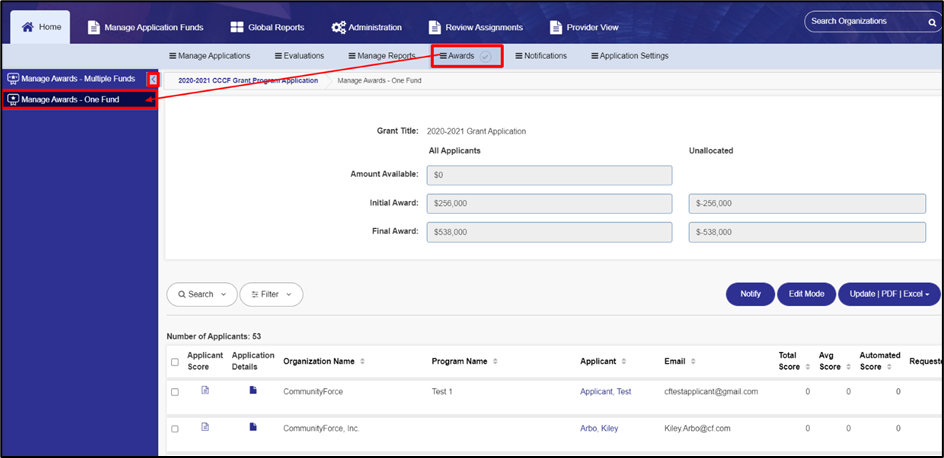The width and height of the screenshot is (944, 458).
Task: Select Manage Awards - One Fund in sidebar
Action: [x=79, y=100]
